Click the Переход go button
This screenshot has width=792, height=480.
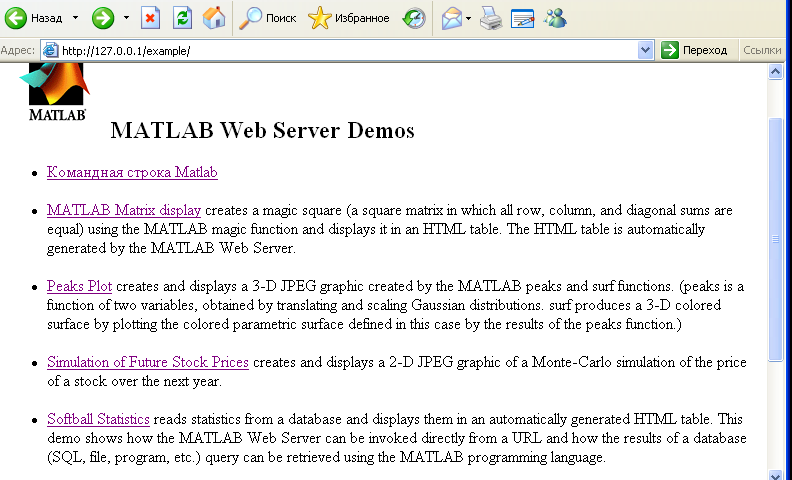tap(695, 51)
